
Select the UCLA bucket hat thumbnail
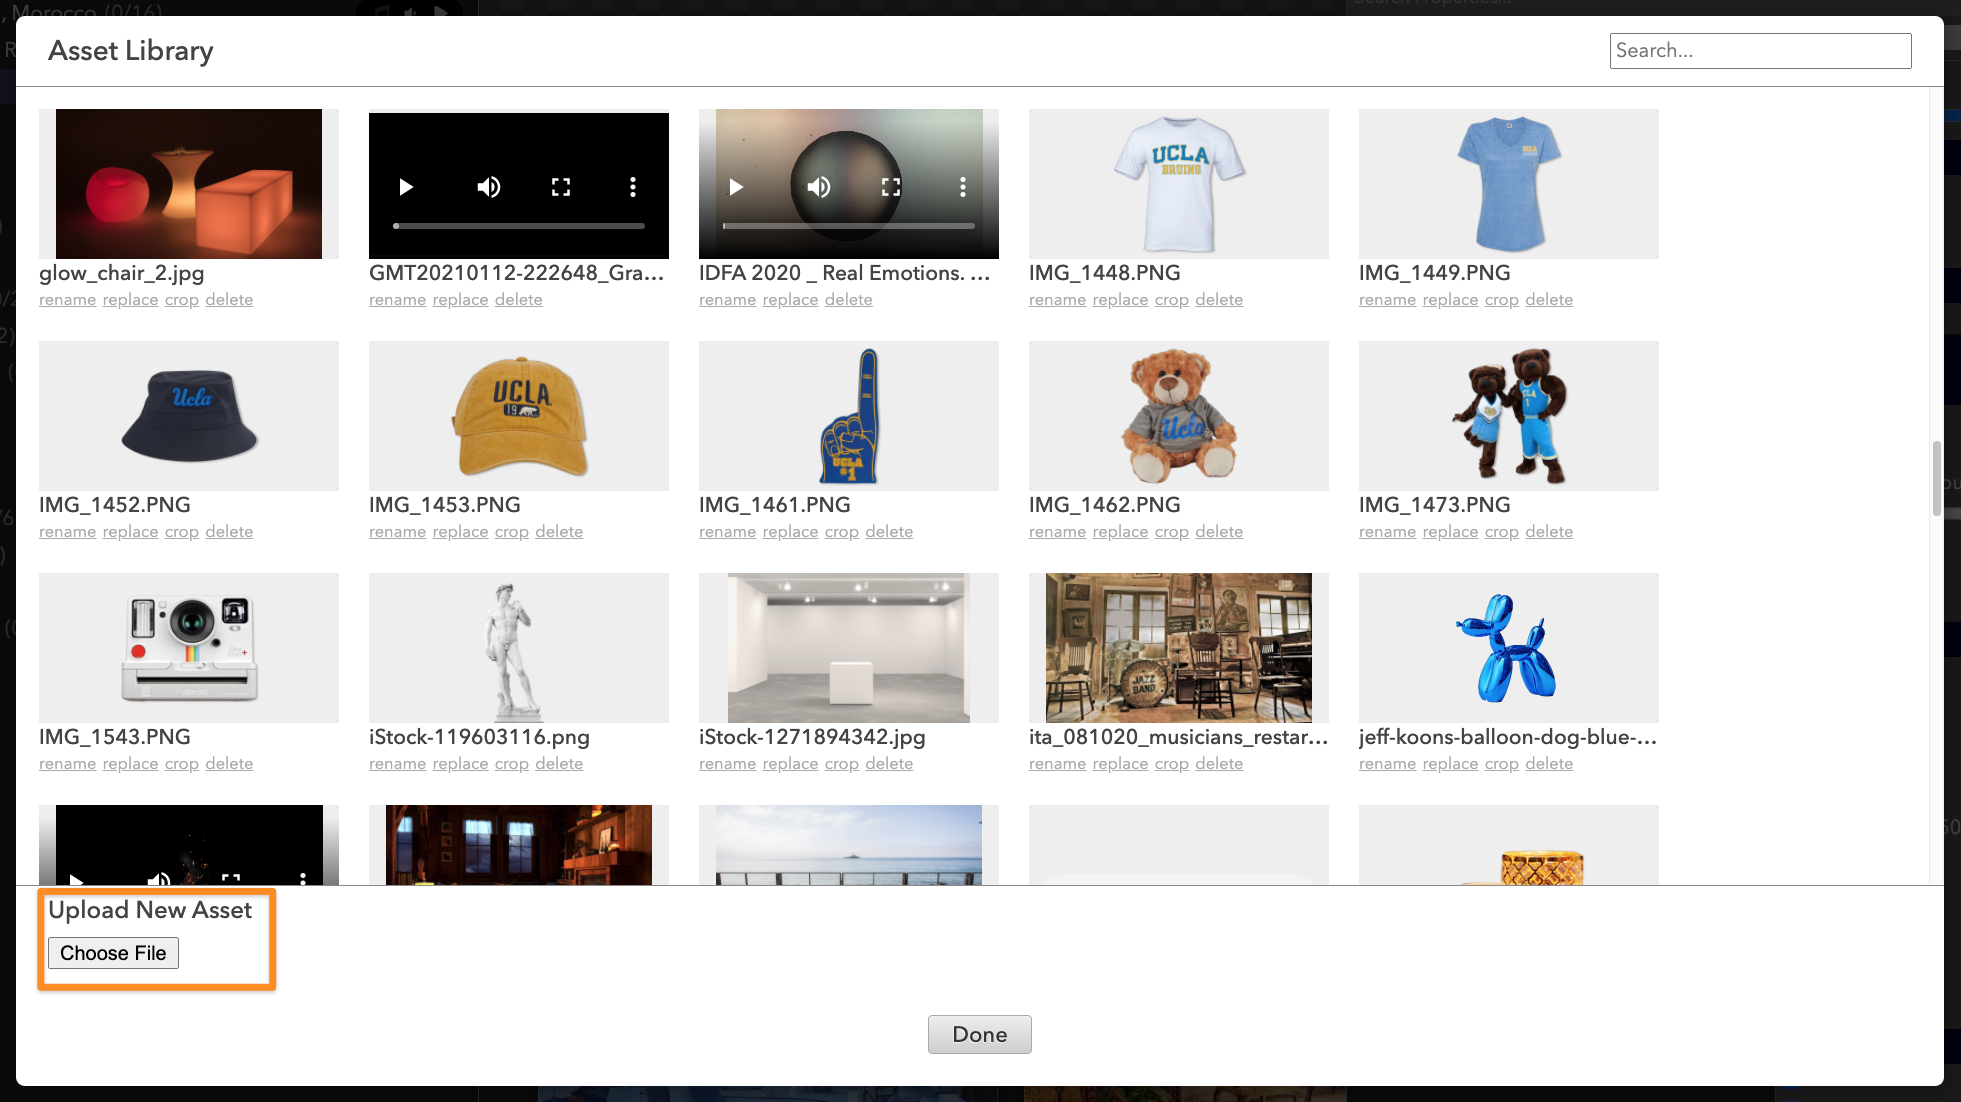[x=189, y=416]
